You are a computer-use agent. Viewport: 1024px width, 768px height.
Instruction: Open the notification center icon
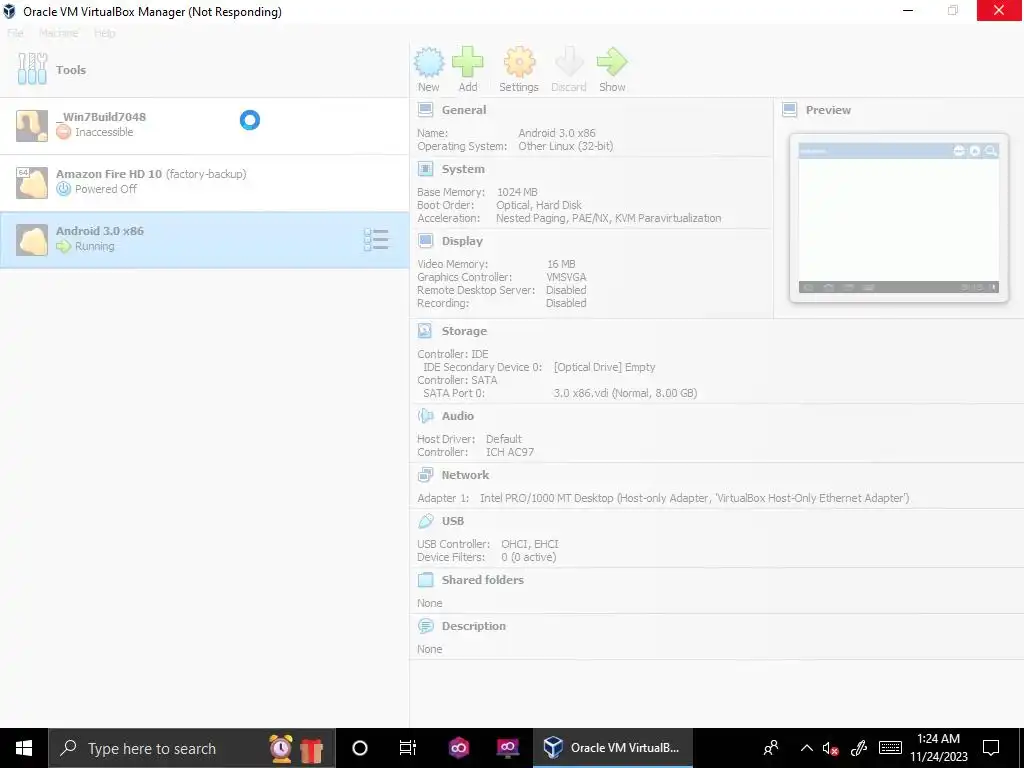point(991,748)
